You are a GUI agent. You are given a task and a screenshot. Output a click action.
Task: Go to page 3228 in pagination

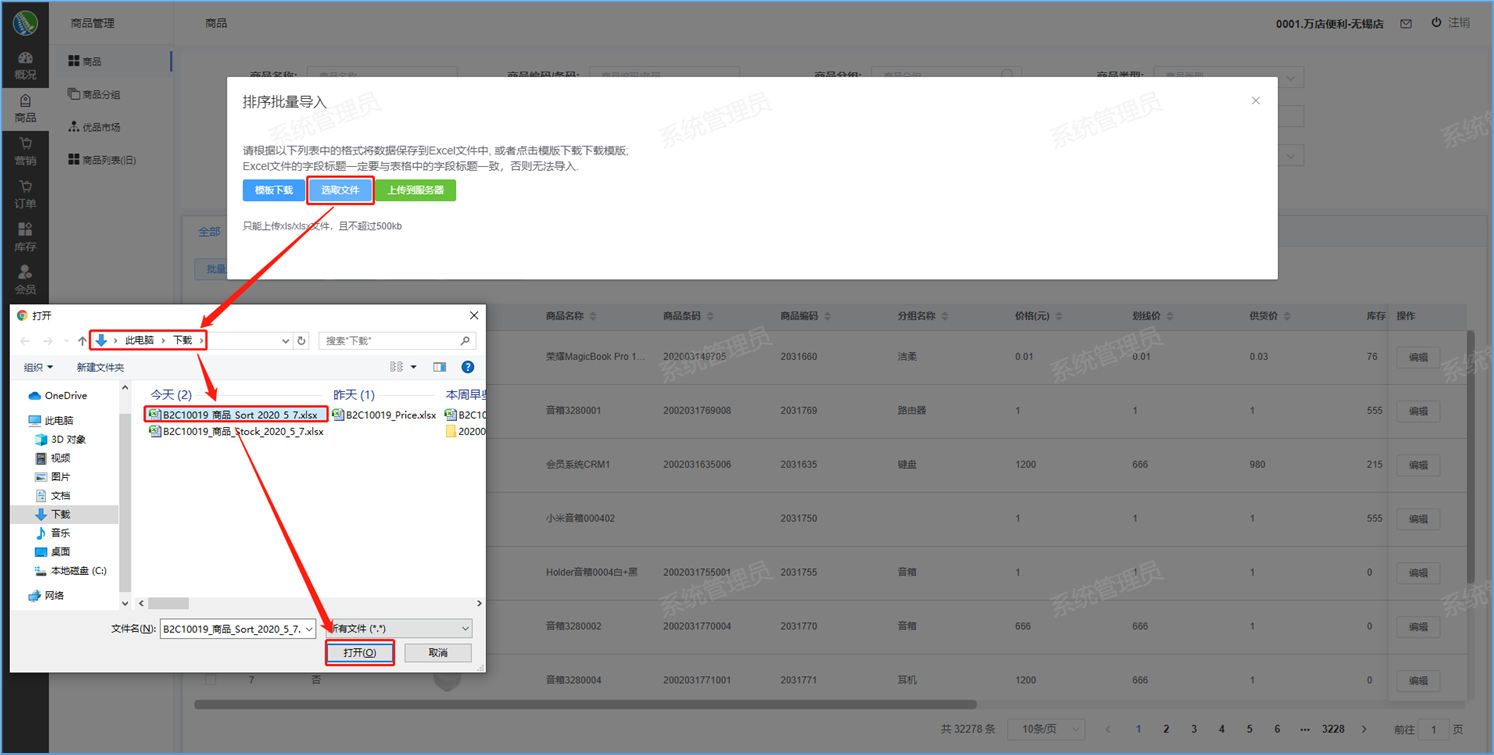(1333, 729)
